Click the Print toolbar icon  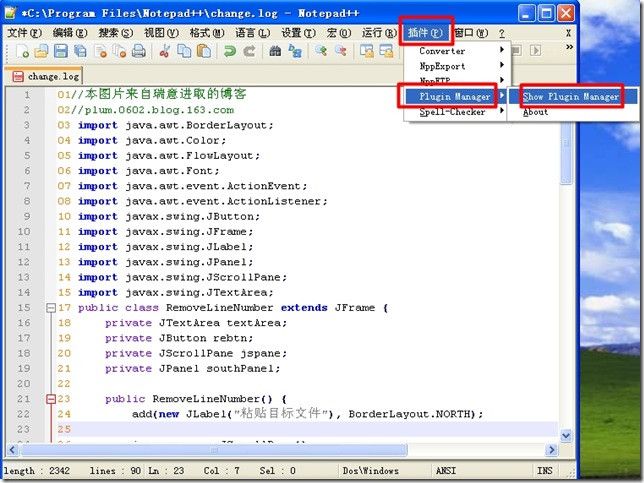click(139, 51)
